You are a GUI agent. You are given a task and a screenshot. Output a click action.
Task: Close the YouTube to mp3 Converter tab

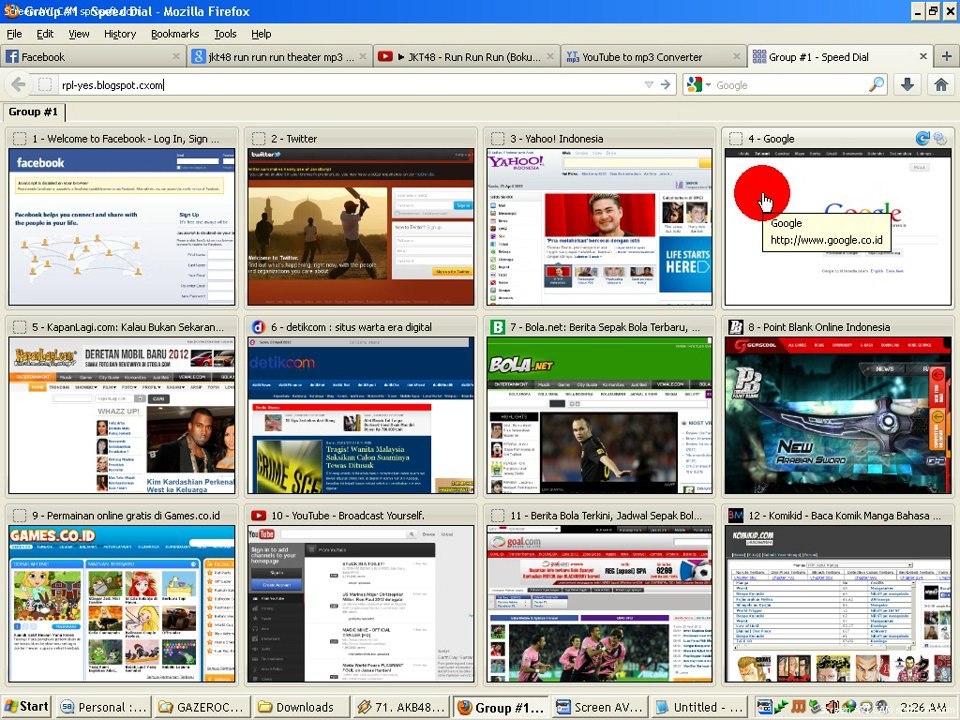click(737, 56)
